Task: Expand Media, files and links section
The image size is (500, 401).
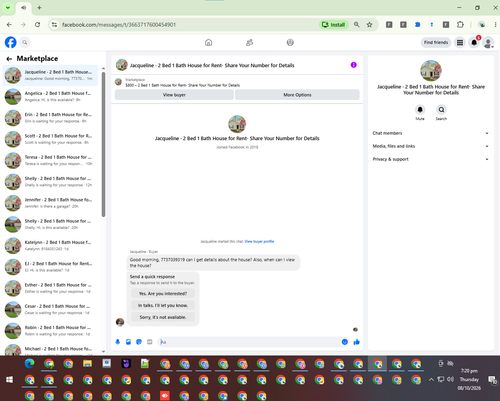Action: click(431, 146)
